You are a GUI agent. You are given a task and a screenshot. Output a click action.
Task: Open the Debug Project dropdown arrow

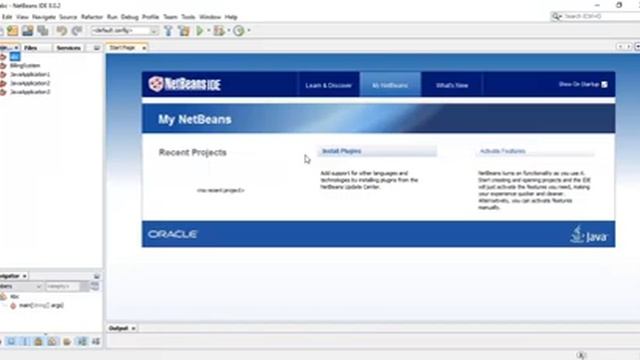[229, 30]
